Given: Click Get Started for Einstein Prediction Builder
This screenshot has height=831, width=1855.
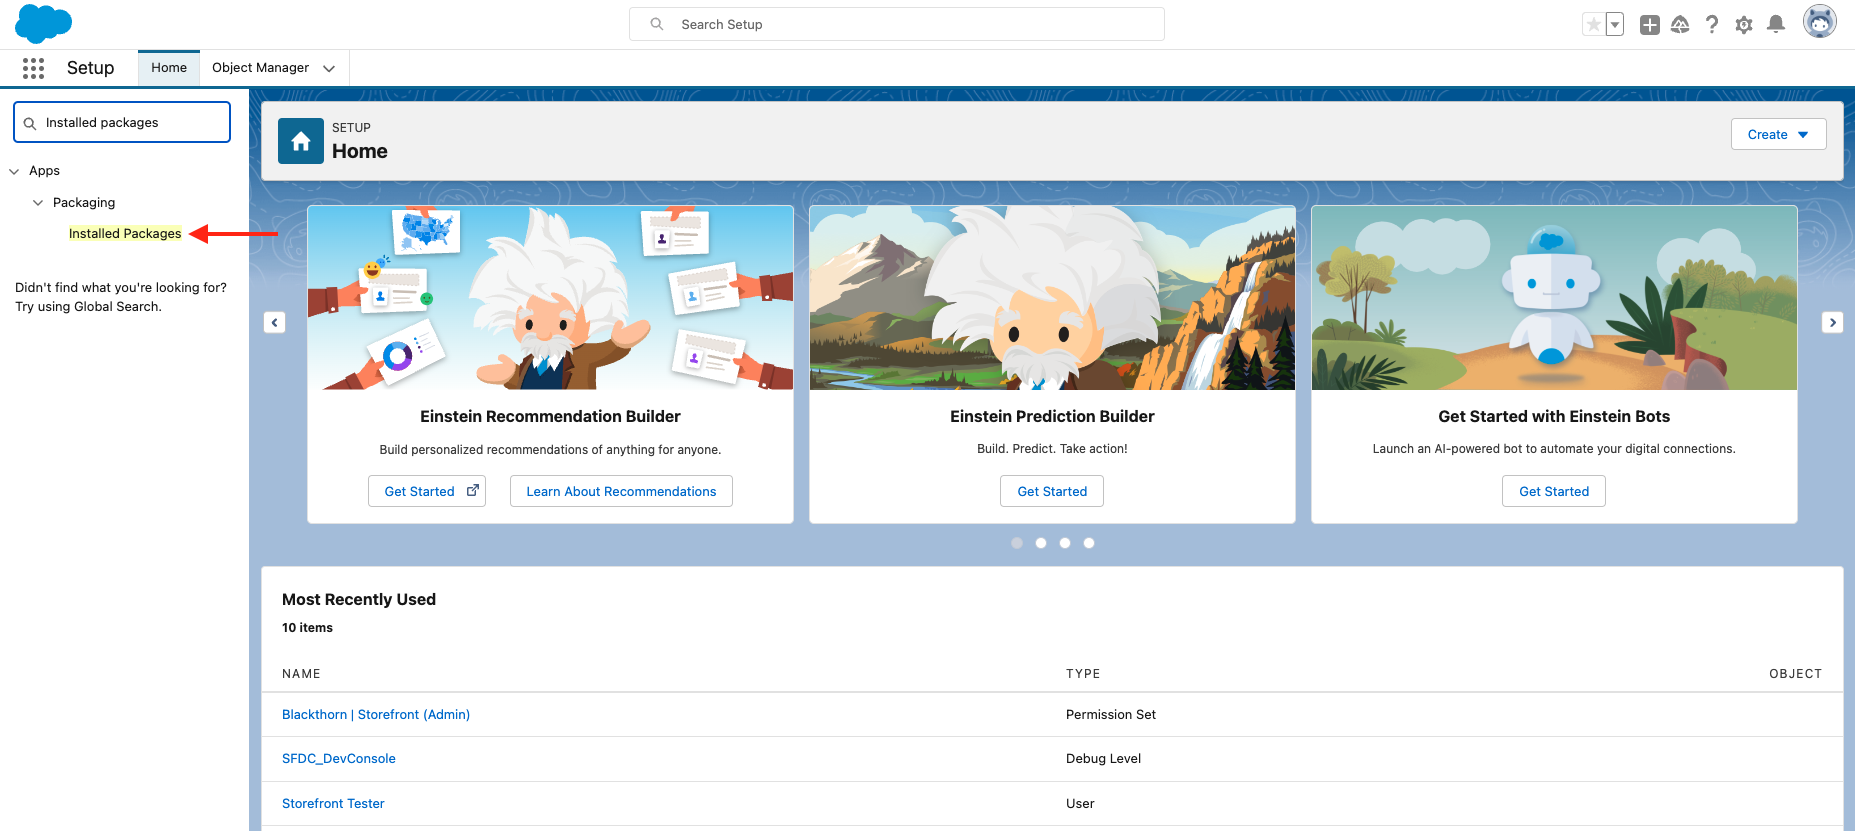Looking at the screenshot, I should coord(1052,491).
